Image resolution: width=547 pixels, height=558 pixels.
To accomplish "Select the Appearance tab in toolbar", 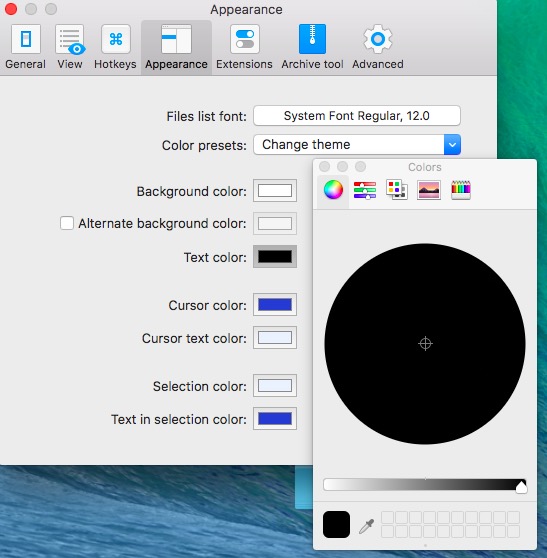I will coord(176,47).
